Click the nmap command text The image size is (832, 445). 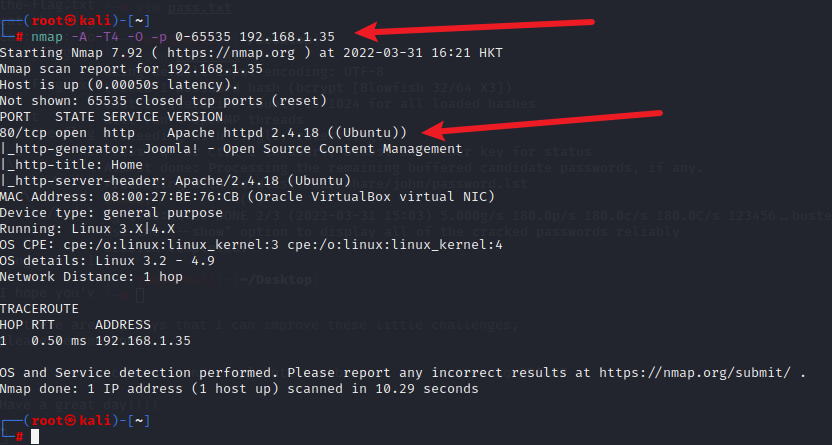pyautogui.click(x=183, y=37)
